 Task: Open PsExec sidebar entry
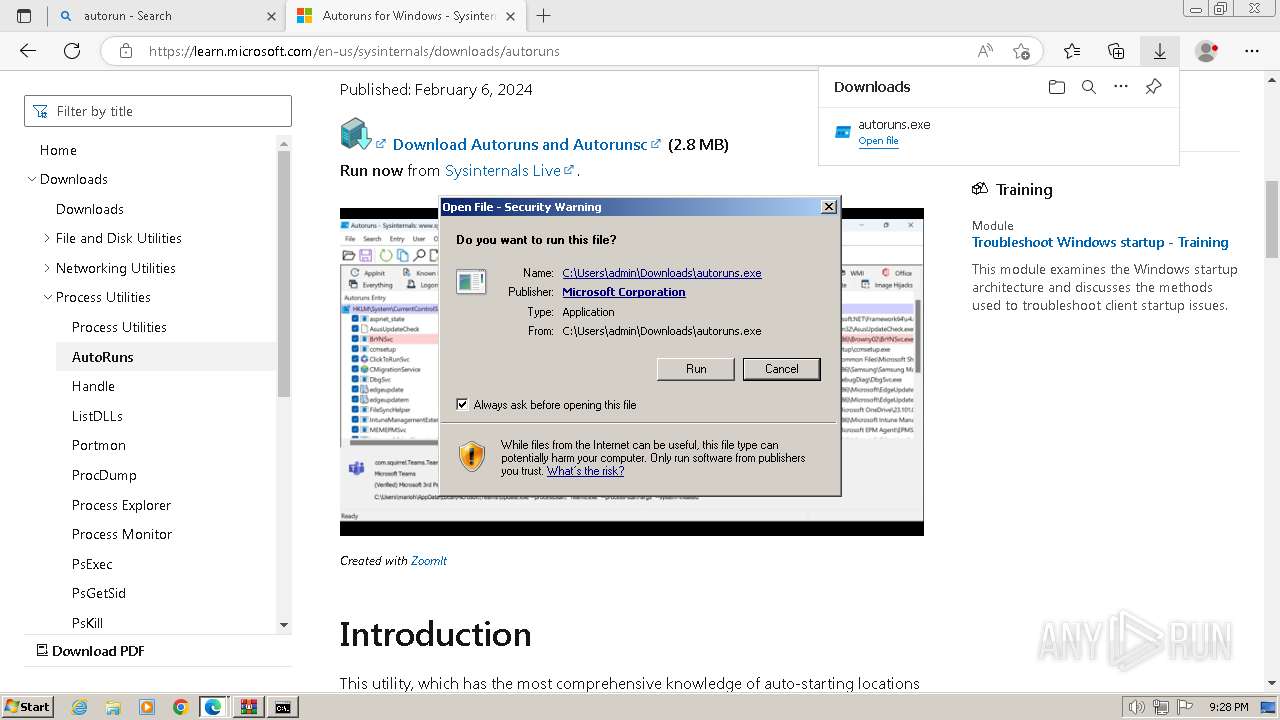92,564
